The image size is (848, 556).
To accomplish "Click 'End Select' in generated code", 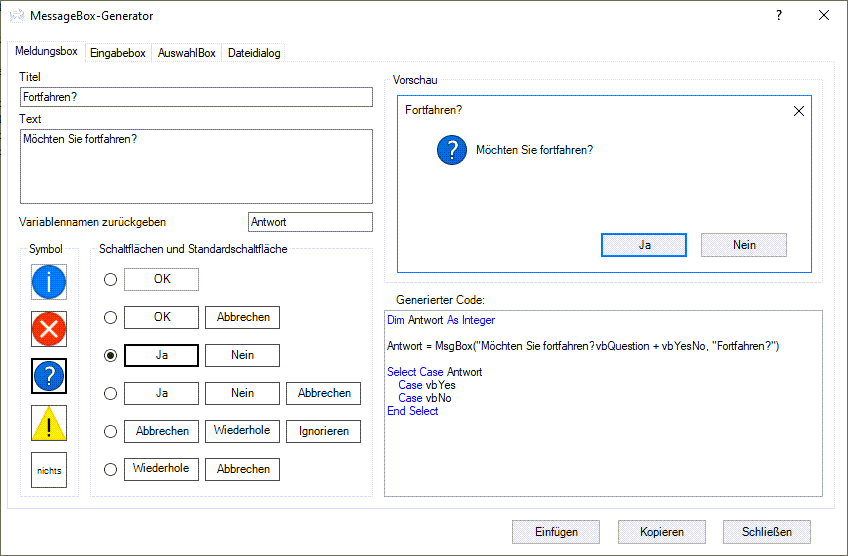I will (x=413, y=411).
